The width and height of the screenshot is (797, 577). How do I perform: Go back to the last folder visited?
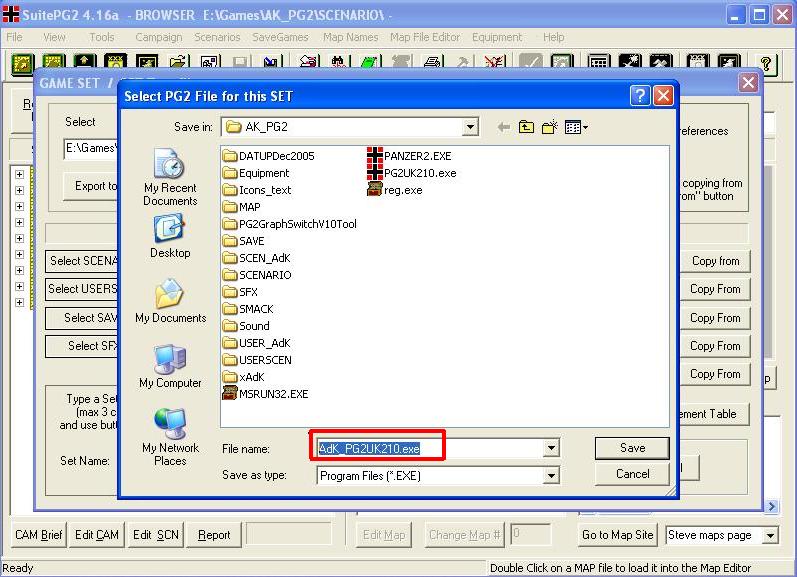pos(503,127)
